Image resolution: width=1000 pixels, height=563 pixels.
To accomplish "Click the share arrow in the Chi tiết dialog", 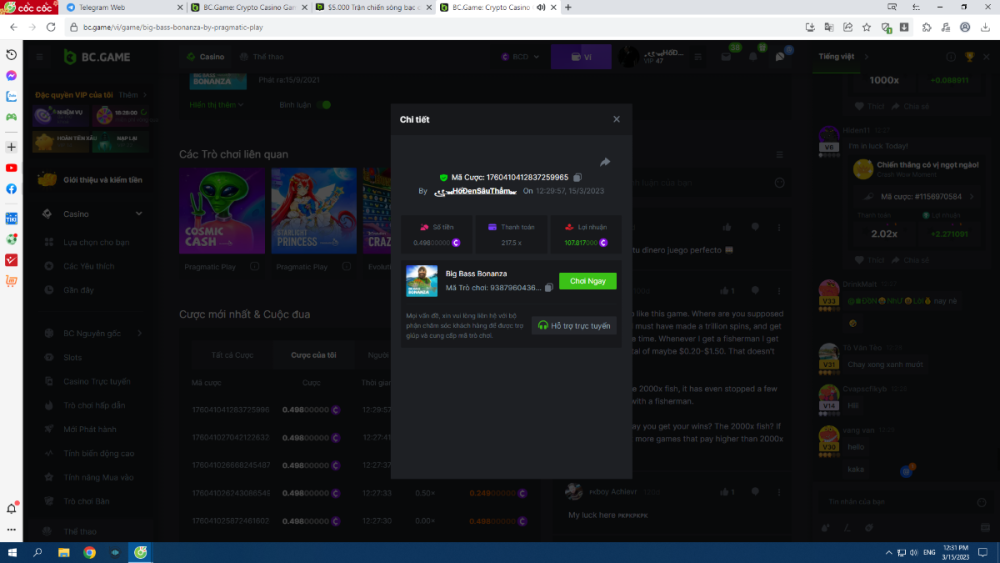I will [605, 162].
